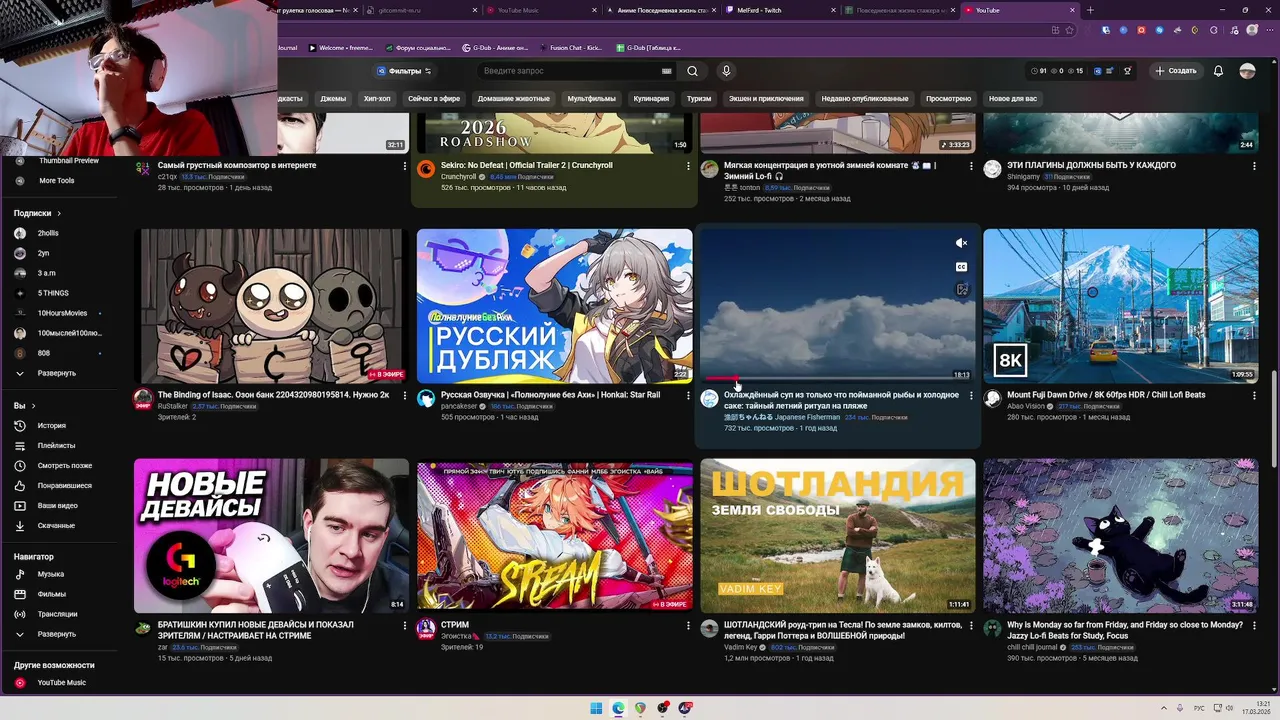Open options menu for БРАТИШКИН video

pos(404,626)
